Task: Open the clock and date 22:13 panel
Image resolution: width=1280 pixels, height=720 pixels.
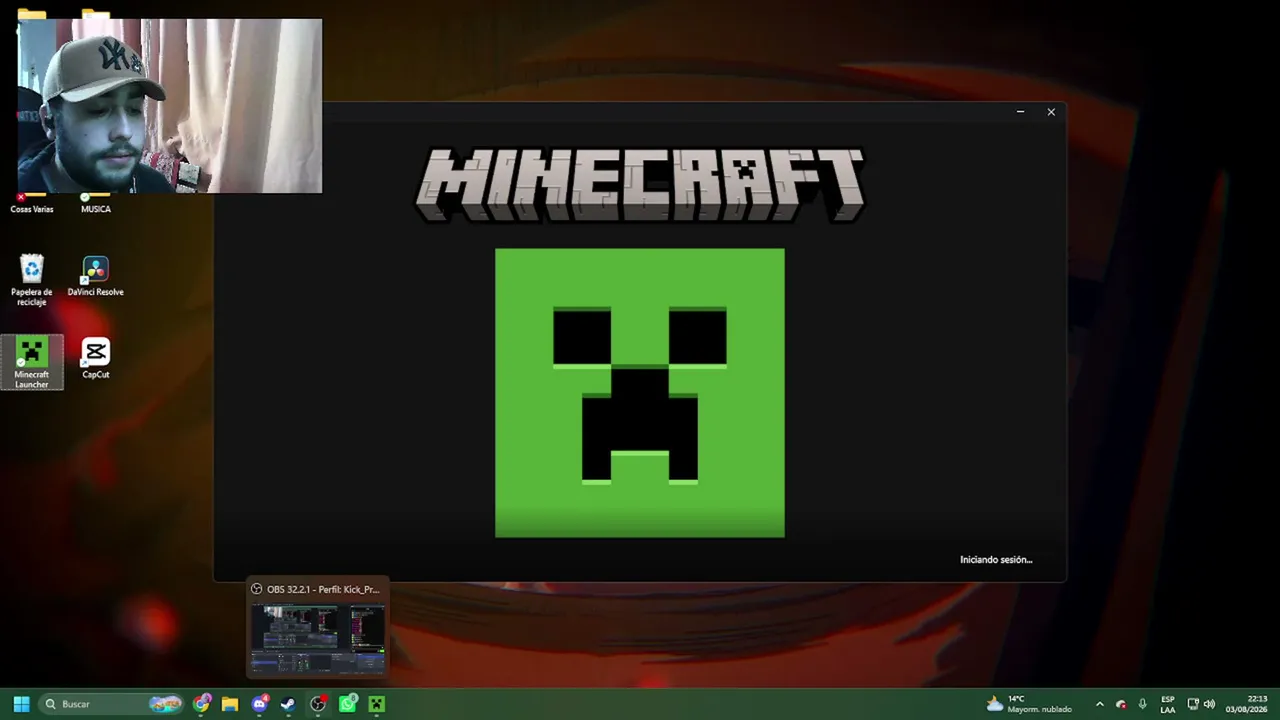Action: point(1246,704)
